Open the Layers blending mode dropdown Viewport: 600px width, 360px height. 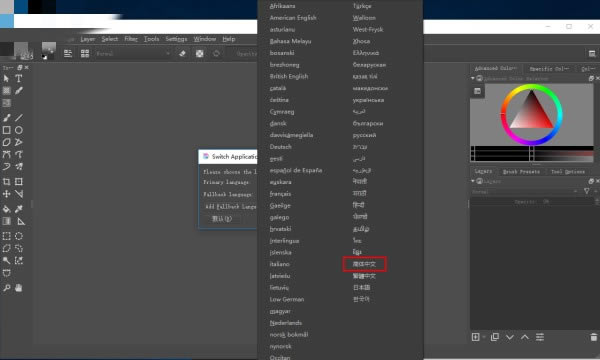coord(524,192)
